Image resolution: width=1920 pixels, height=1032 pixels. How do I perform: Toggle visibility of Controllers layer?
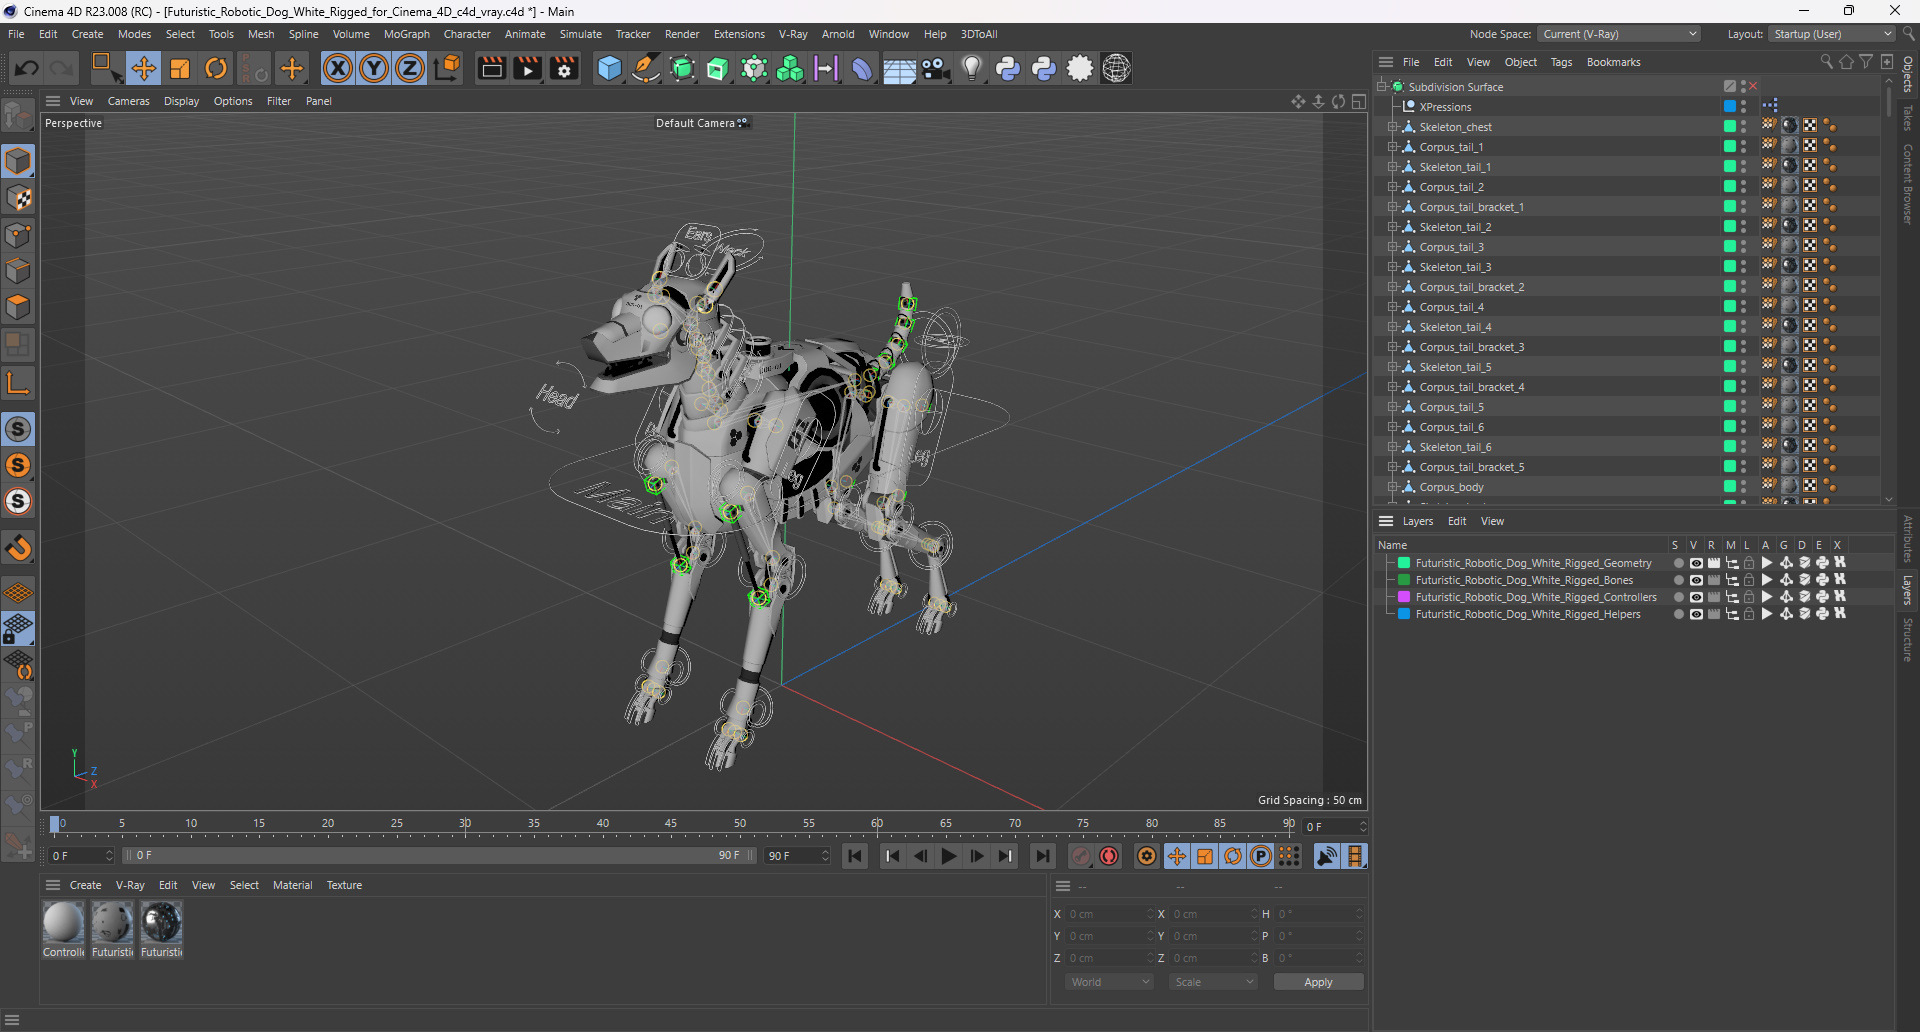(1696, 597)
